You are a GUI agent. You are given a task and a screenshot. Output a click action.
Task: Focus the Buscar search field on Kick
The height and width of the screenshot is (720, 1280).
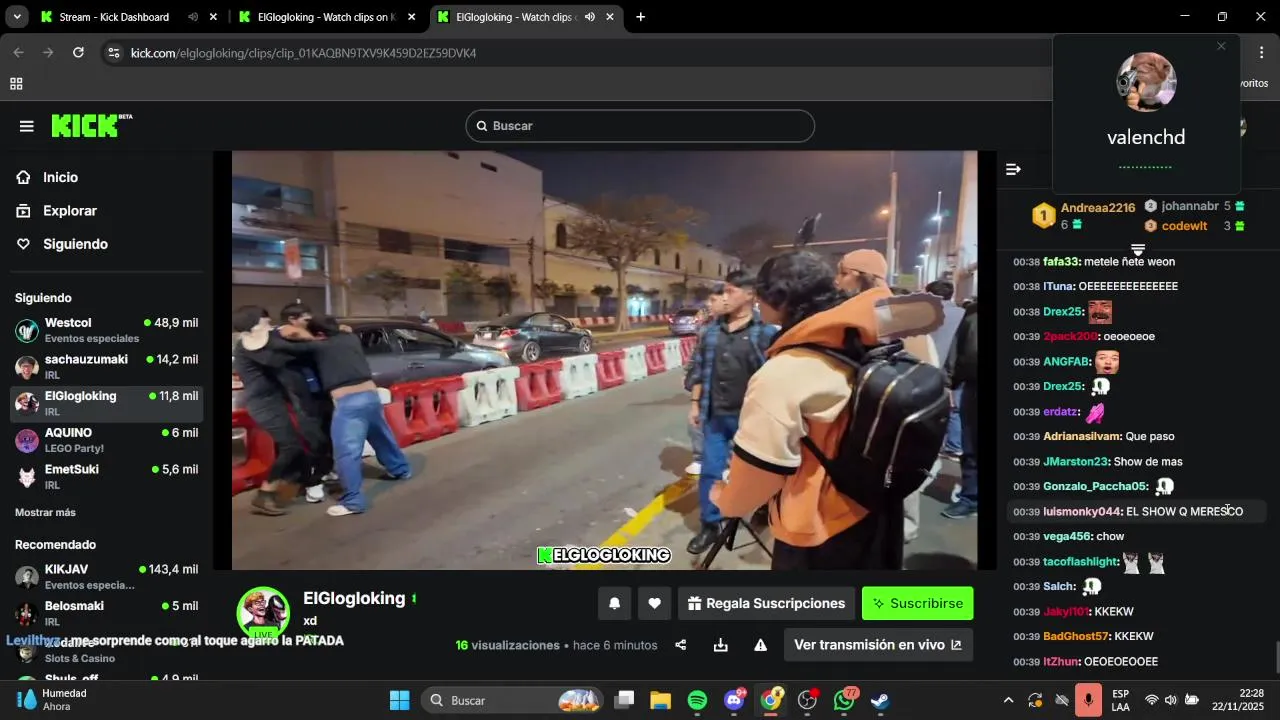coord(640,126)
